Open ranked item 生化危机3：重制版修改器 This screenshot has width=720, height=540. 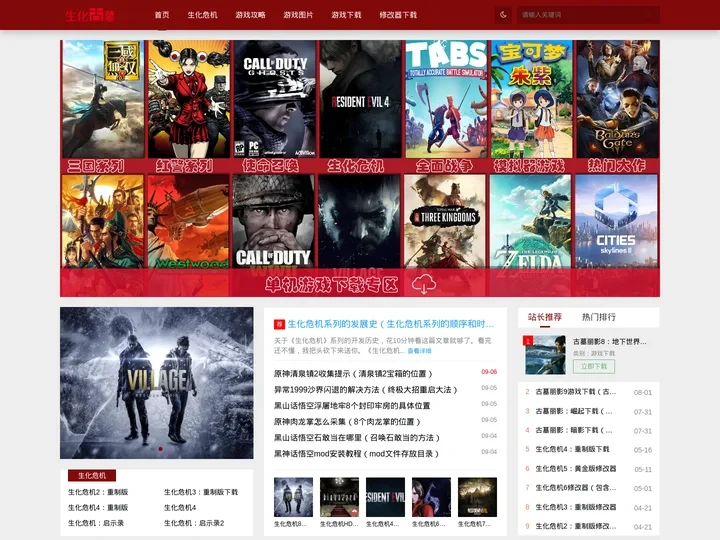click(x=576, y=507)
